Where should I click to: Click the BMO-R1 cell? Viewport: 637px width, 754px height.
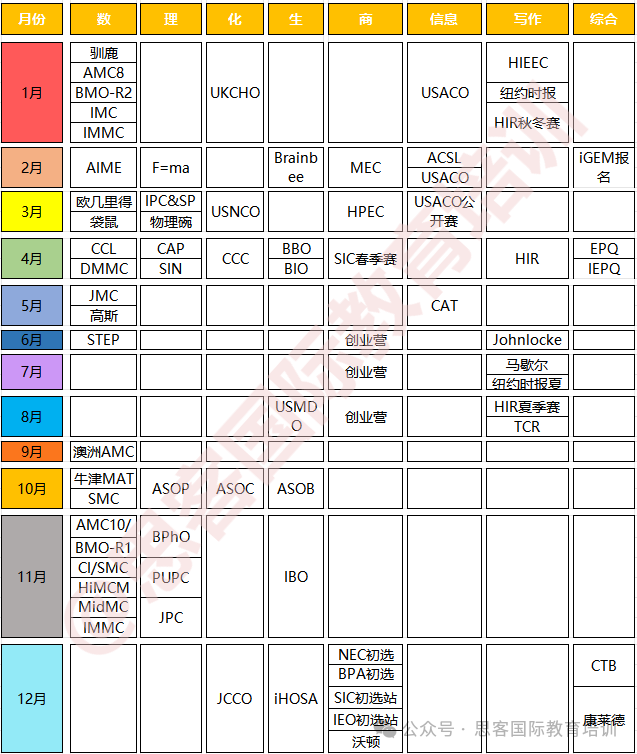point(103,548)
